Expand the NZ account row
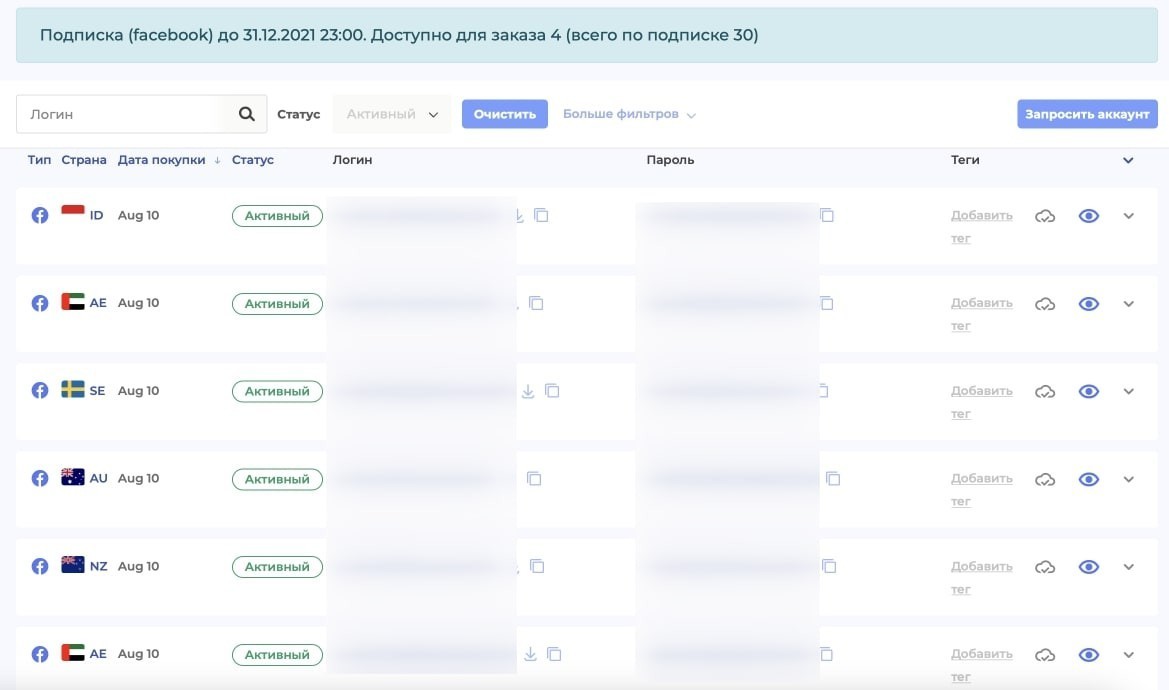 click(x=1128, y=567)
